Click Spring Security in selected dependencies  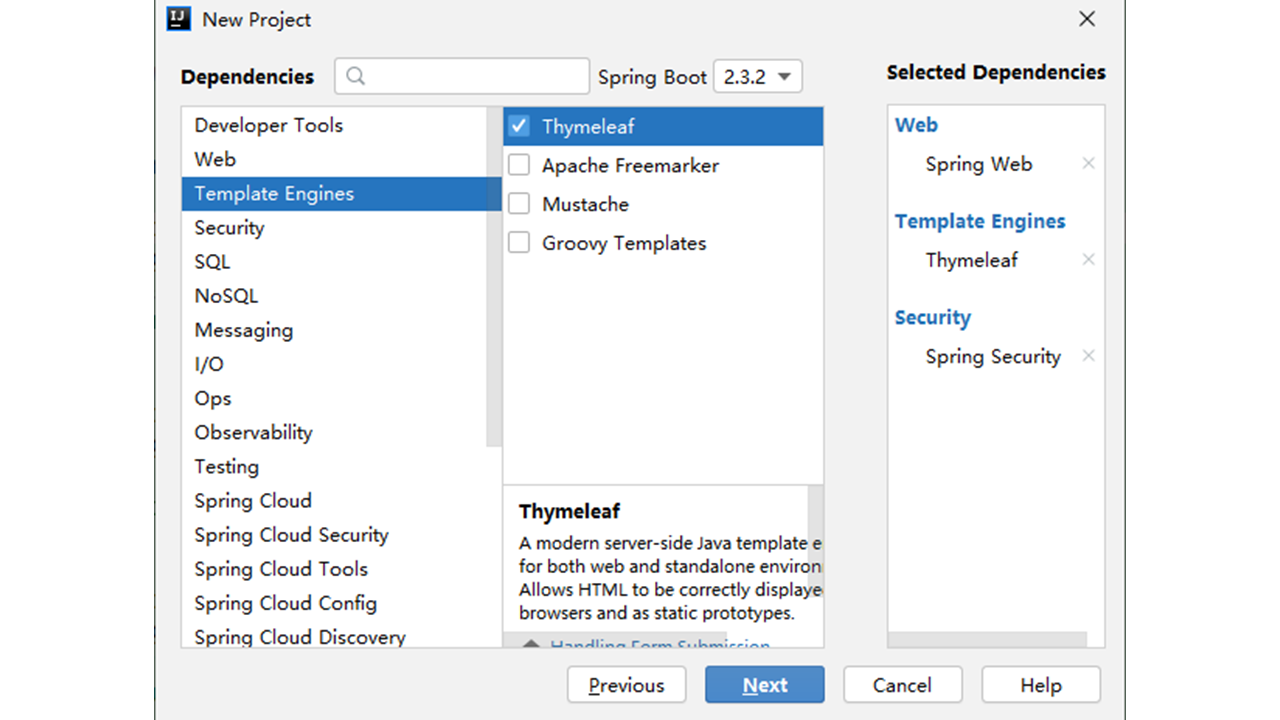[993, 357]
